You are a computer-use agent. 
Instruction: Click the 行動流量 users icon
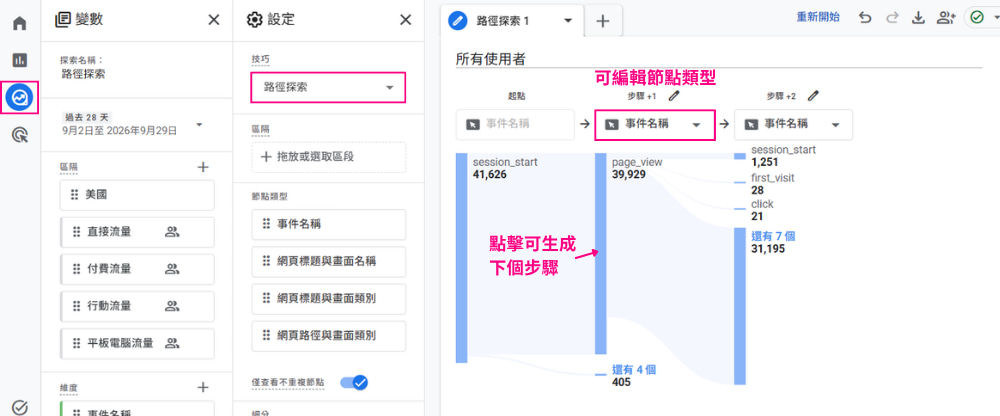click(x=172, y=306)
